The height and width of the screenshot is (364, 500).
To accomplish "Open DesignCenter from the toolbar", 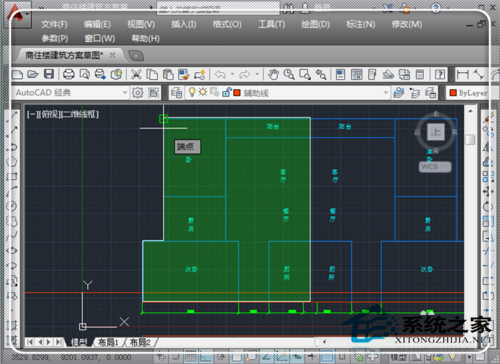I will (356, 74).
